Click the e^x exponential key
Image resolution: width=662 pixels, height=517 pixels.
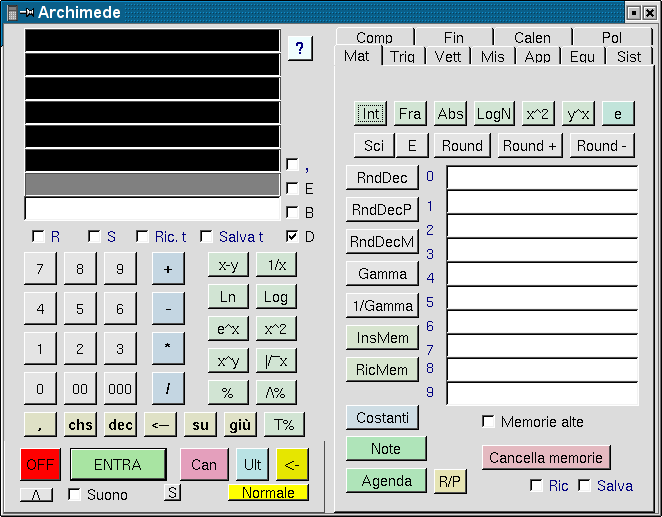coord(228,328)
